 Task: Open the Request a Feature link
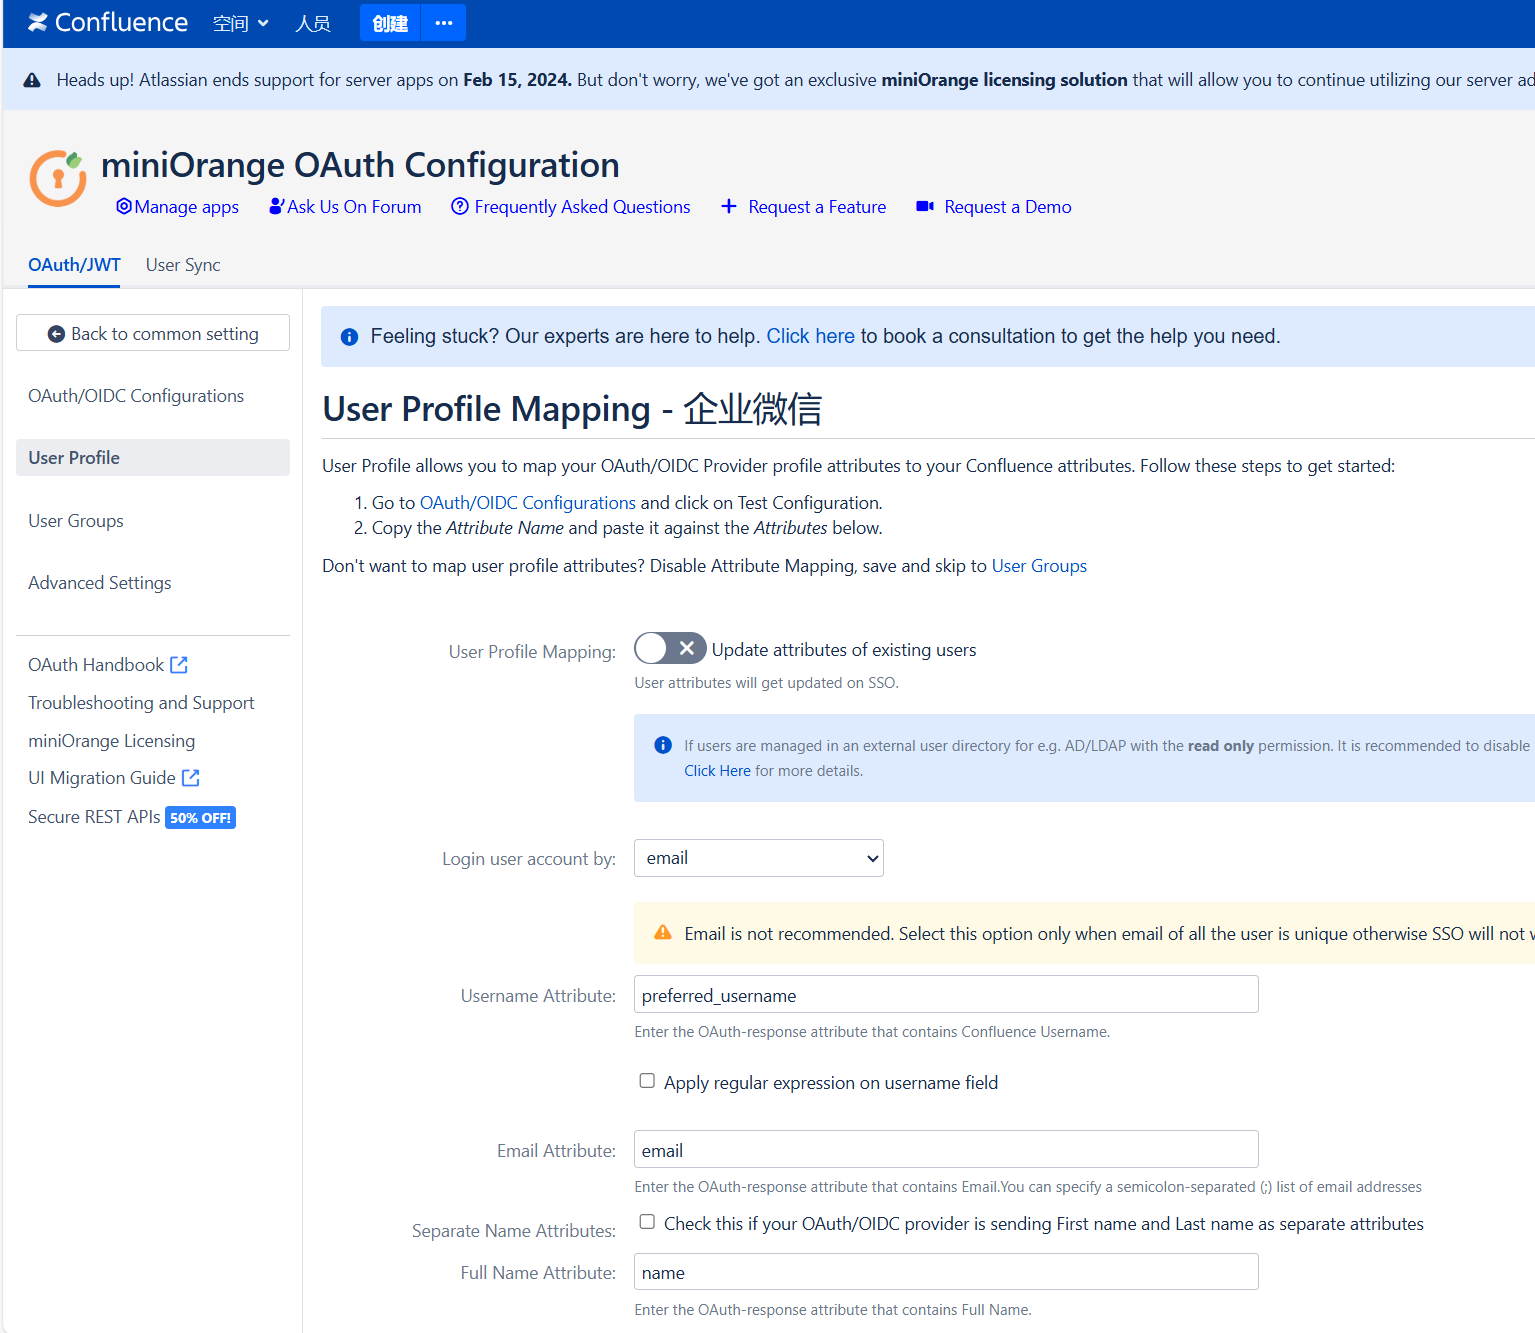817,207
